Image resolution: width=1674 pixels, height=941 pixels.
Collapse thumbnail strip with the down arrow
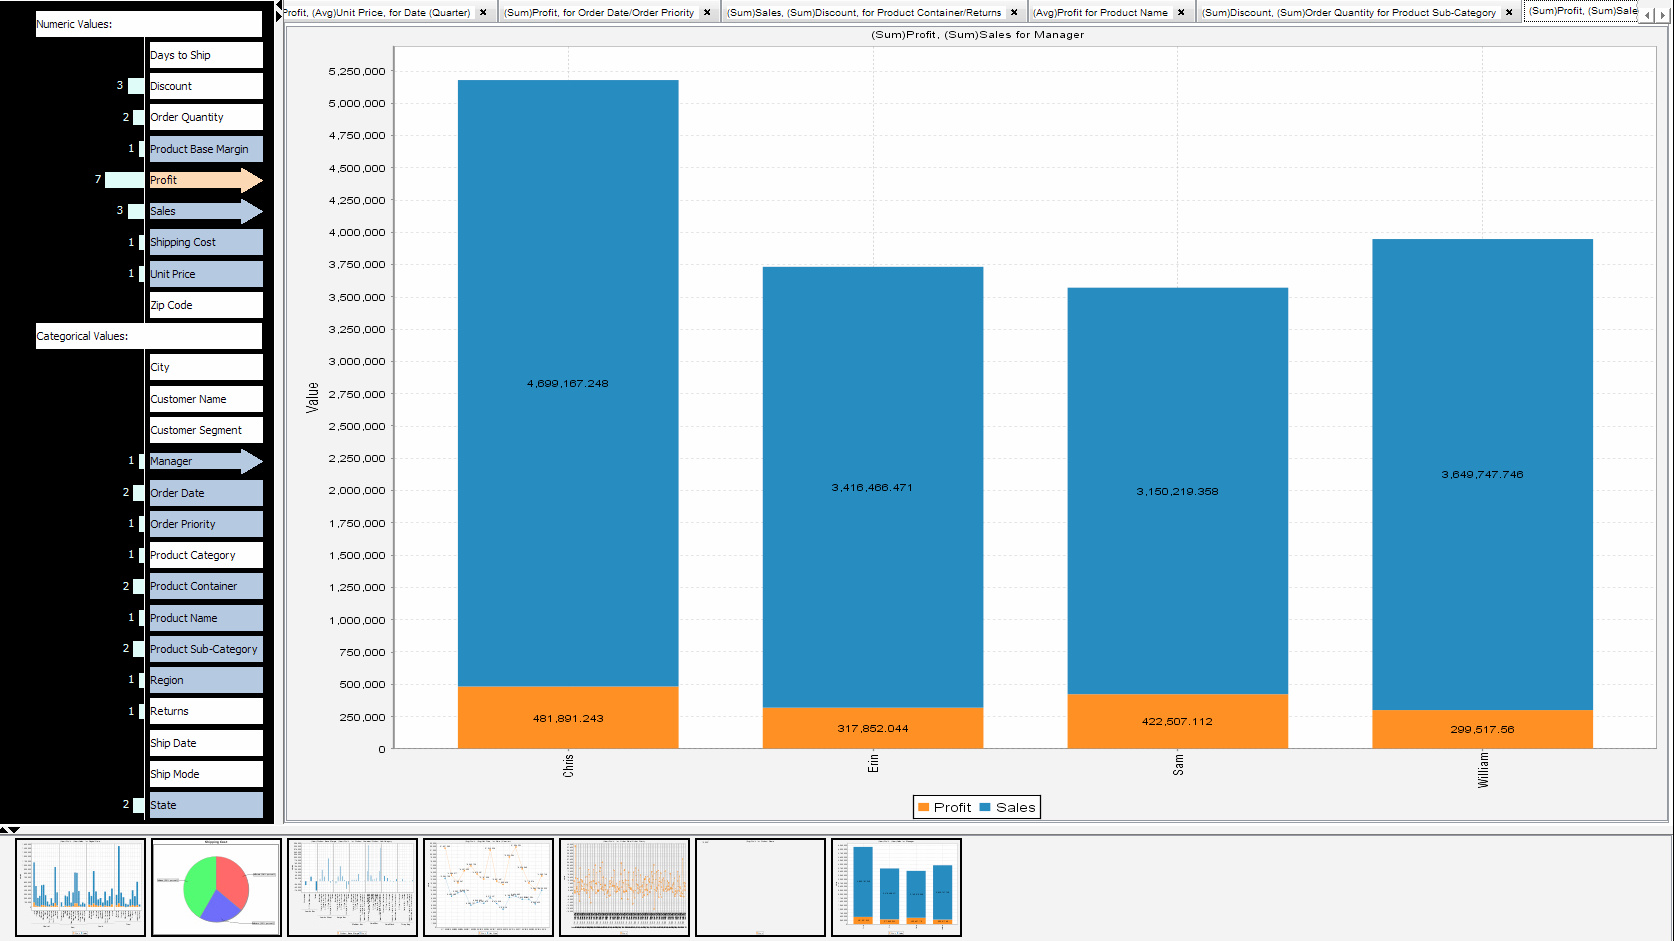click(14, 830)
